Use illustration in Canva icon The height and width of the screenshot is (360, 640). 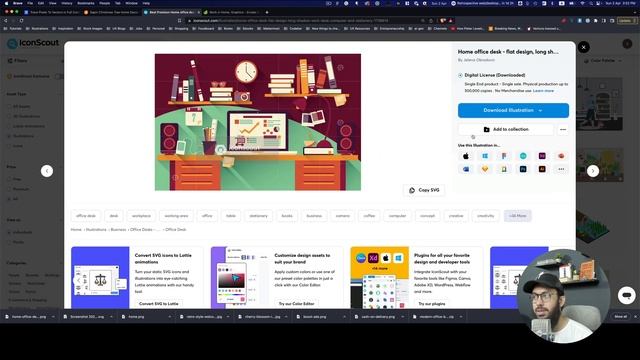523,156
